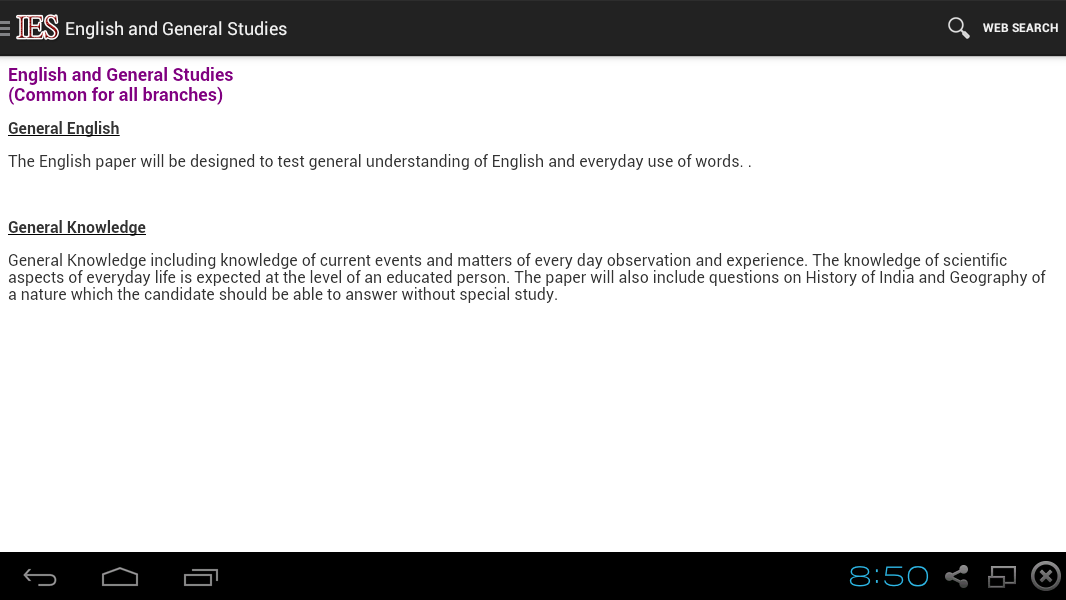Tap the 8:50 clock display

pos(889,577)
